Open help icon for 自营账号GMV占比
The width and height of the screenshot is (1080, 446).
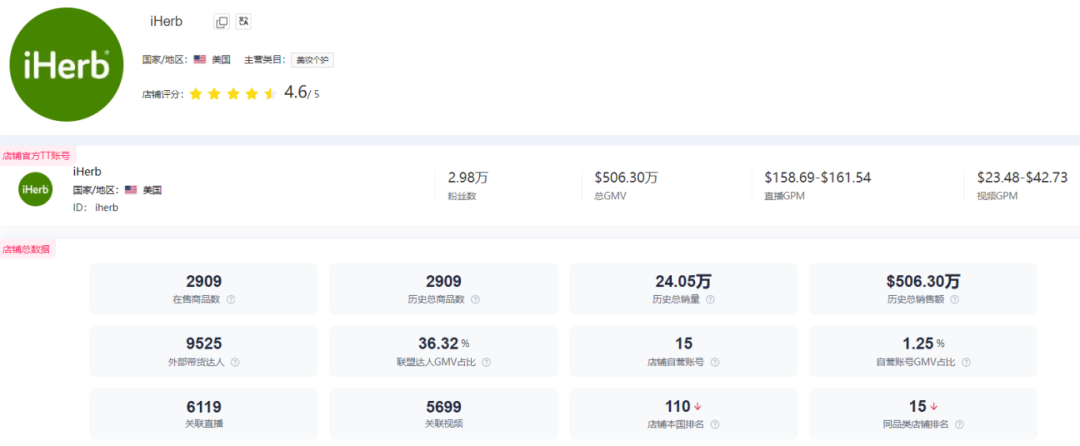click(x=966, y=362)
